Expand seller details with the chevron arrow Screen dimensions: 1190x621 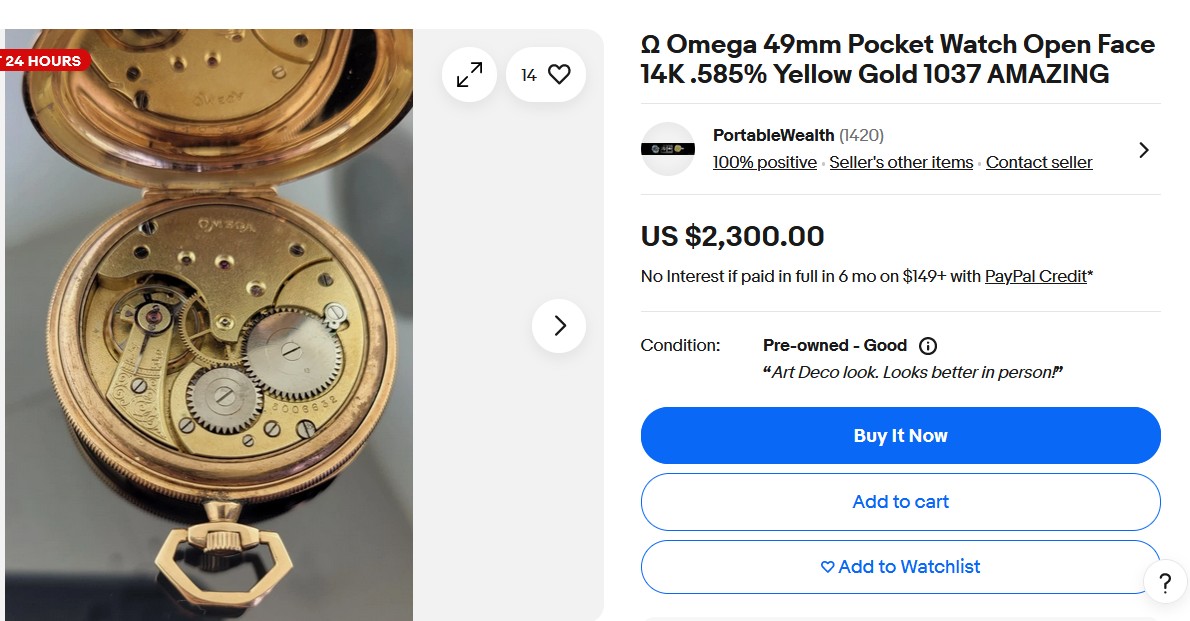click(x=1144, y=150)
